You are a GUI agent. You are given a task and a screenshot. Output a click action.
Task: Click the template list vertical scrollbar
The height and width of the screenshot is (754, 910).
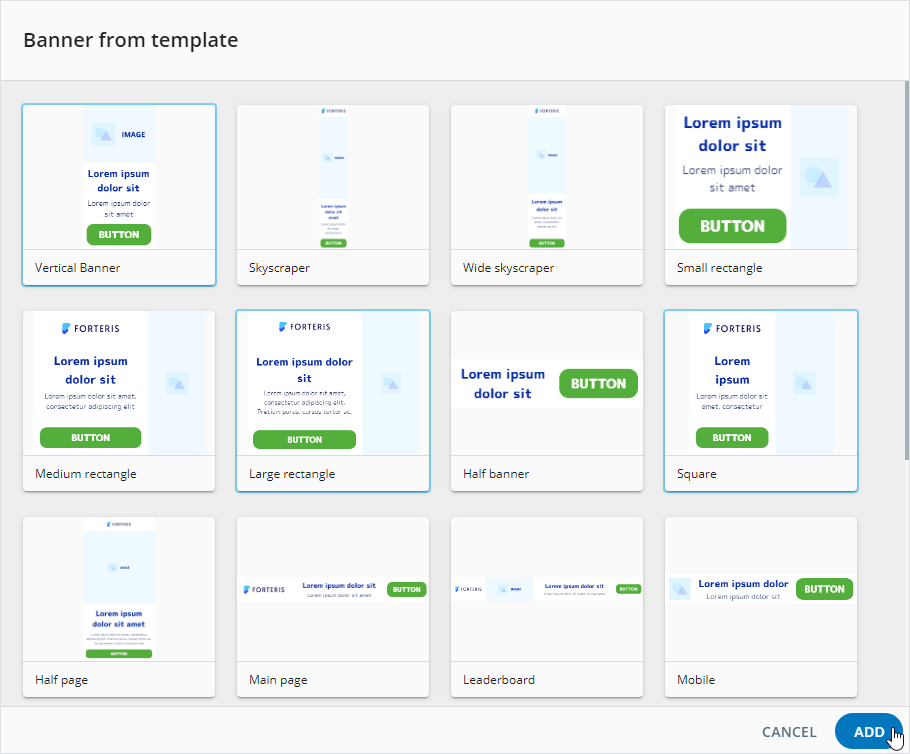pyautogui.click(x=906, y=270)
